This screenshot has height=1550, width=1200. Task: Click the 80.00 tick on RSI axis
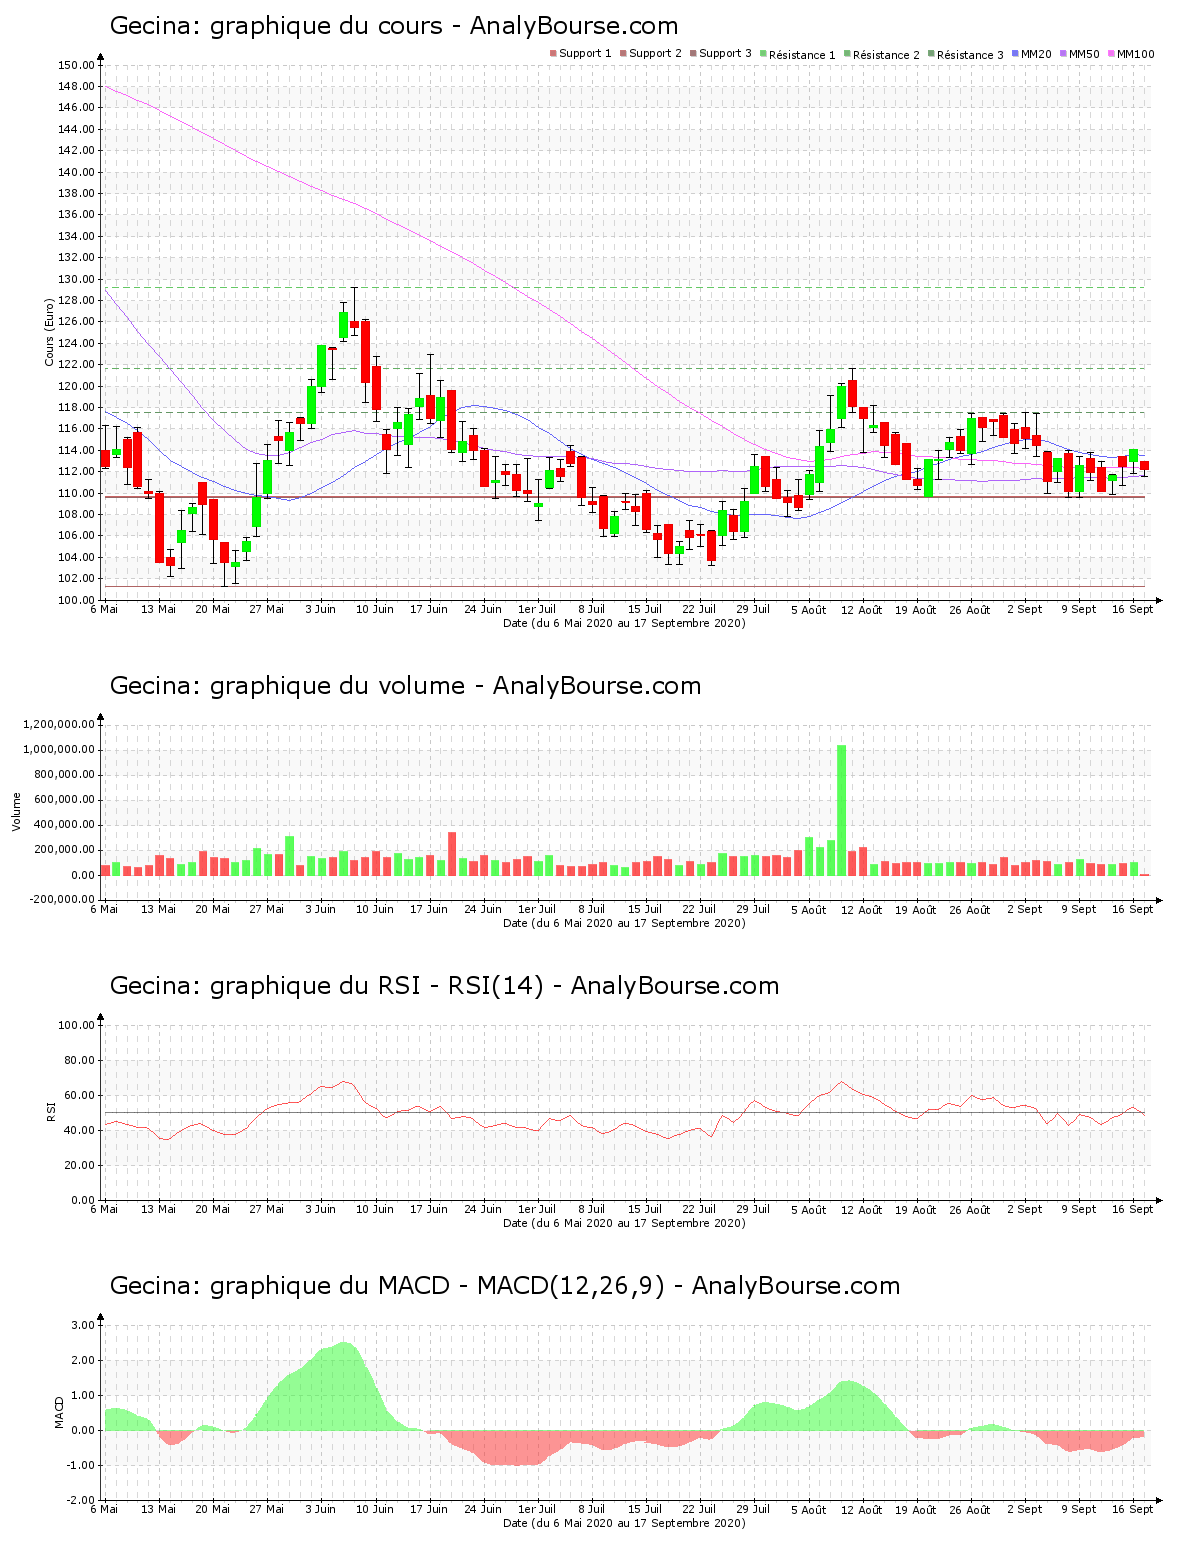coord(80,1060)
